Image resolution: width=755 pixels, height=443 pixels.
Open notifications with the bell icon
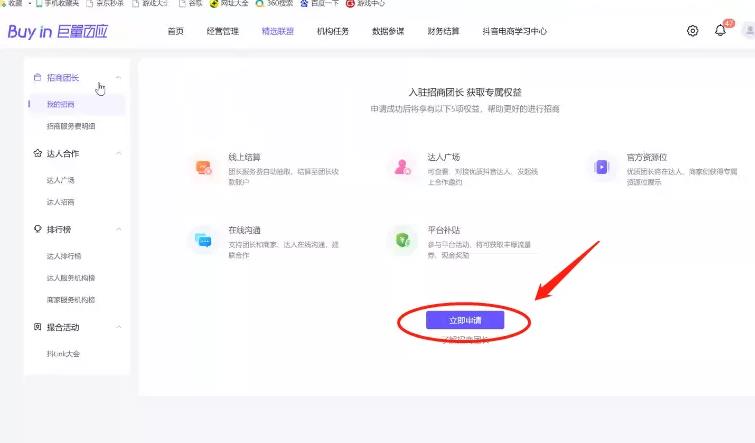click(720, 31)
